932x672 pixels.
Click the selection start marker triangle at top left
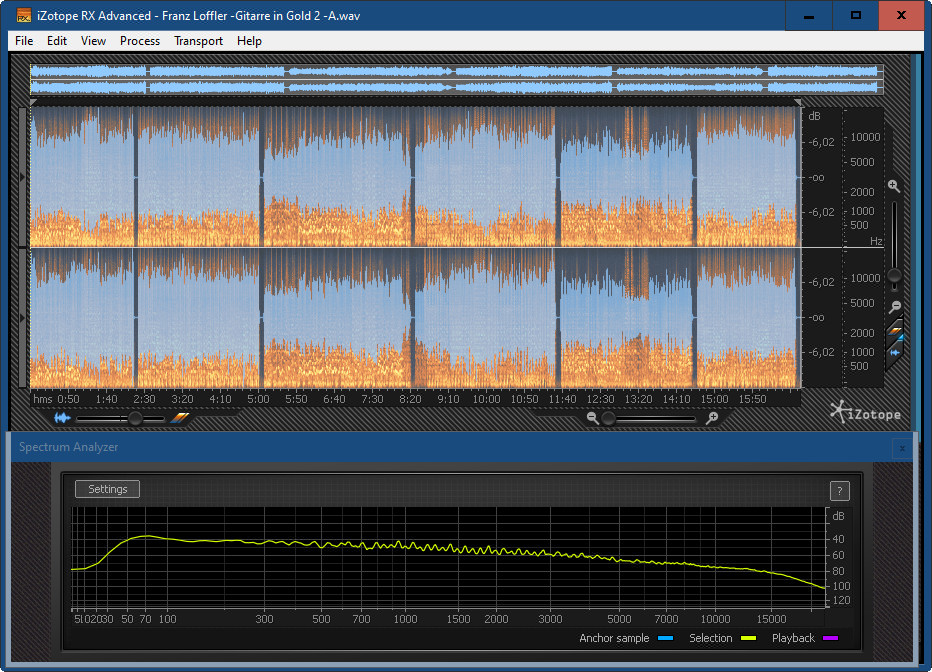click(34, 102)
